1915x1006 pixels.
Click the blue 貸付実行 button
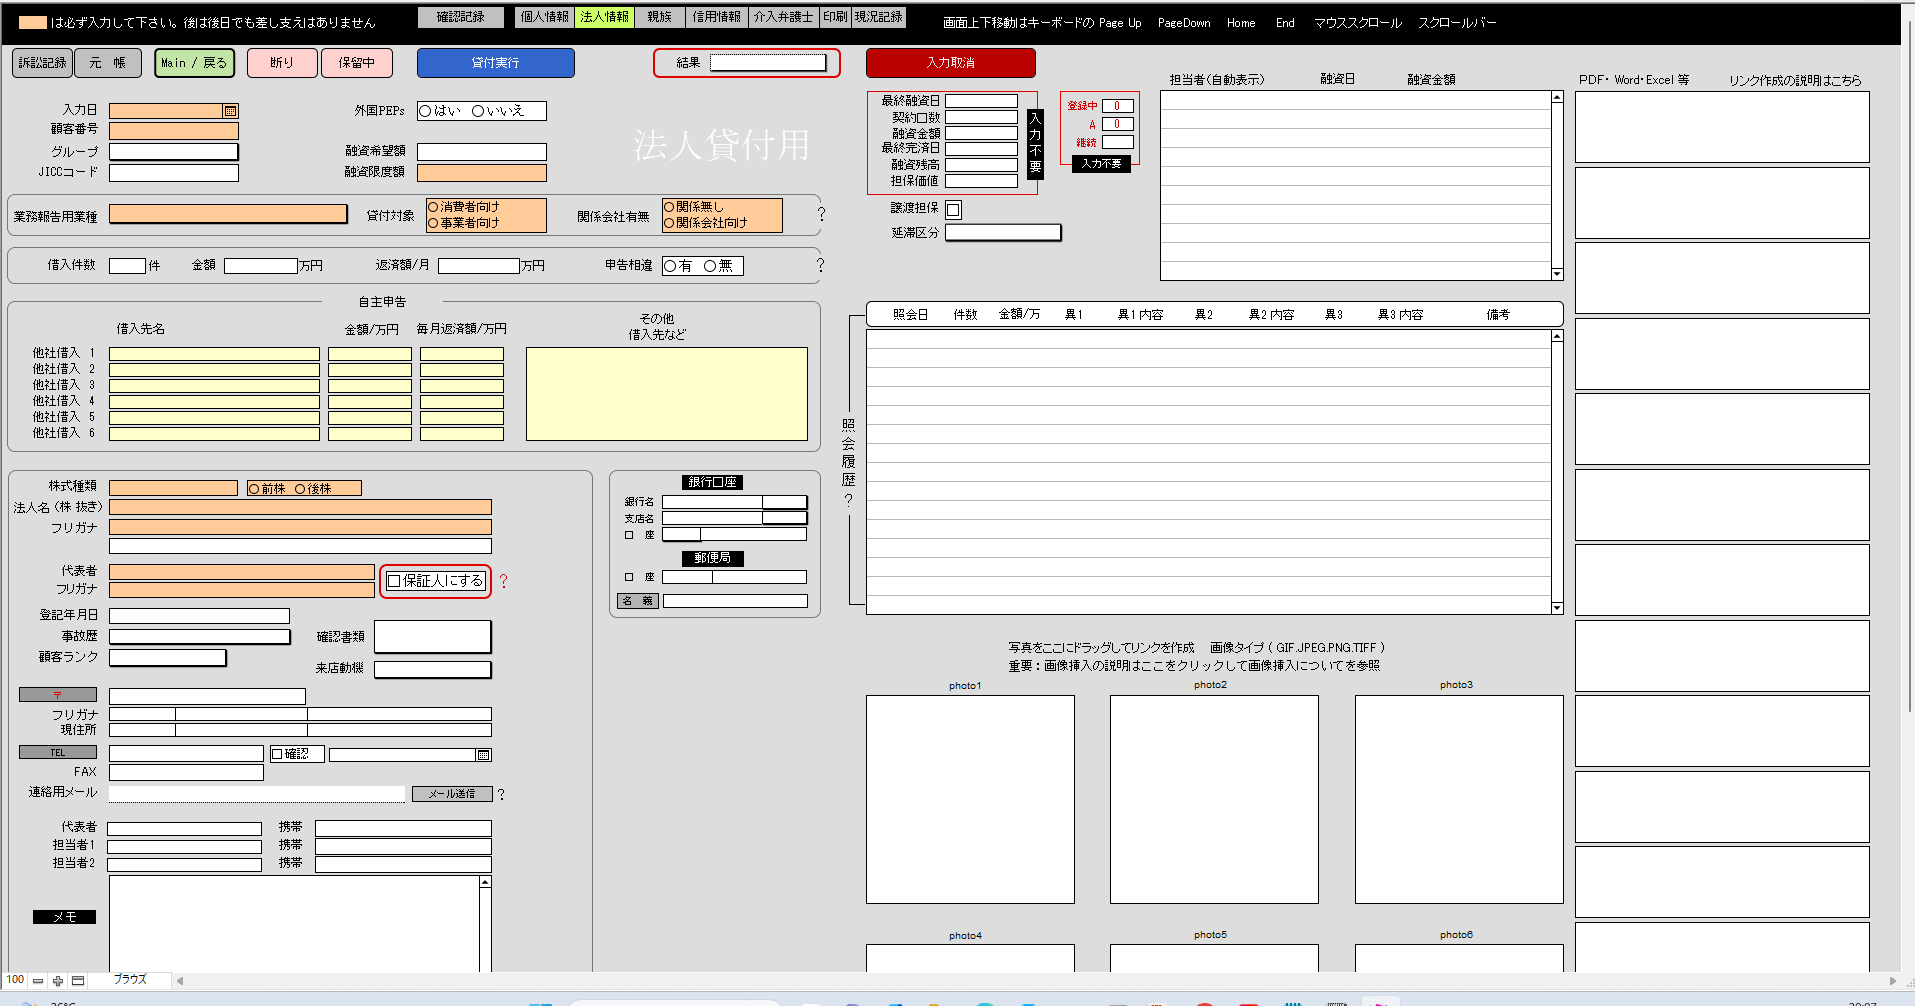[496, 63]
